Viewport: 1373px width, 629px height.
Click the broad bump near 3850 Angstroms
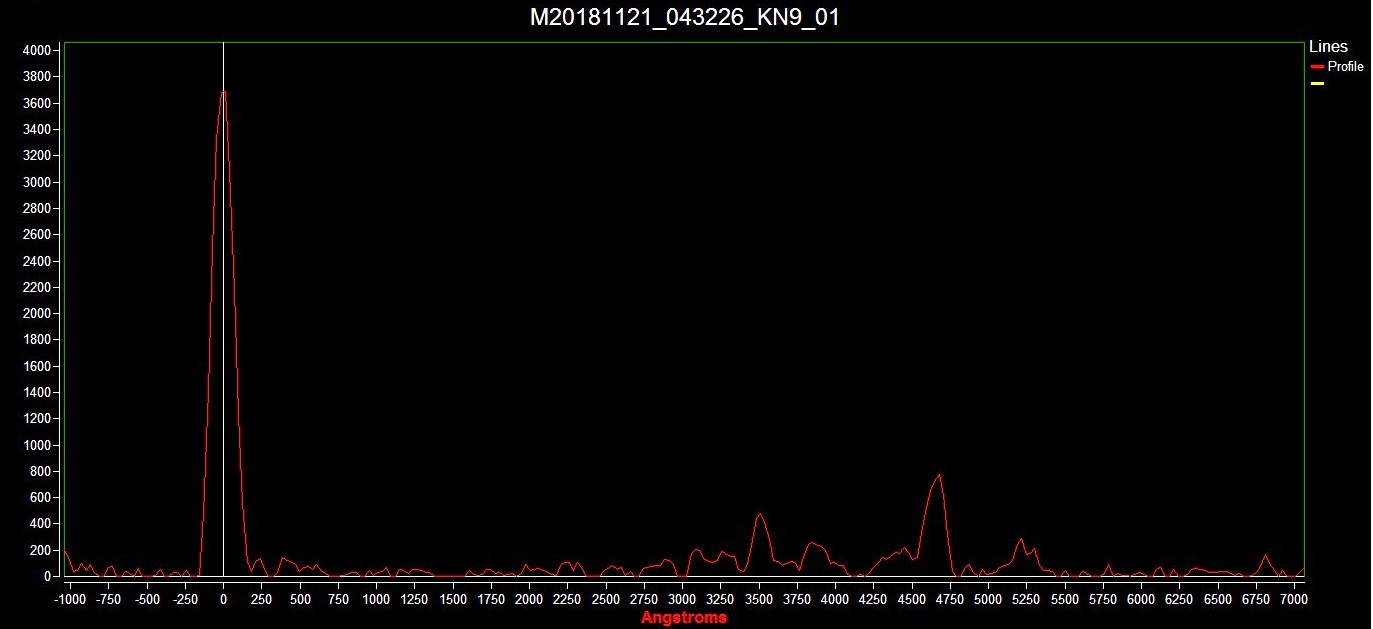pyautogui.click(x=814, y=543)
